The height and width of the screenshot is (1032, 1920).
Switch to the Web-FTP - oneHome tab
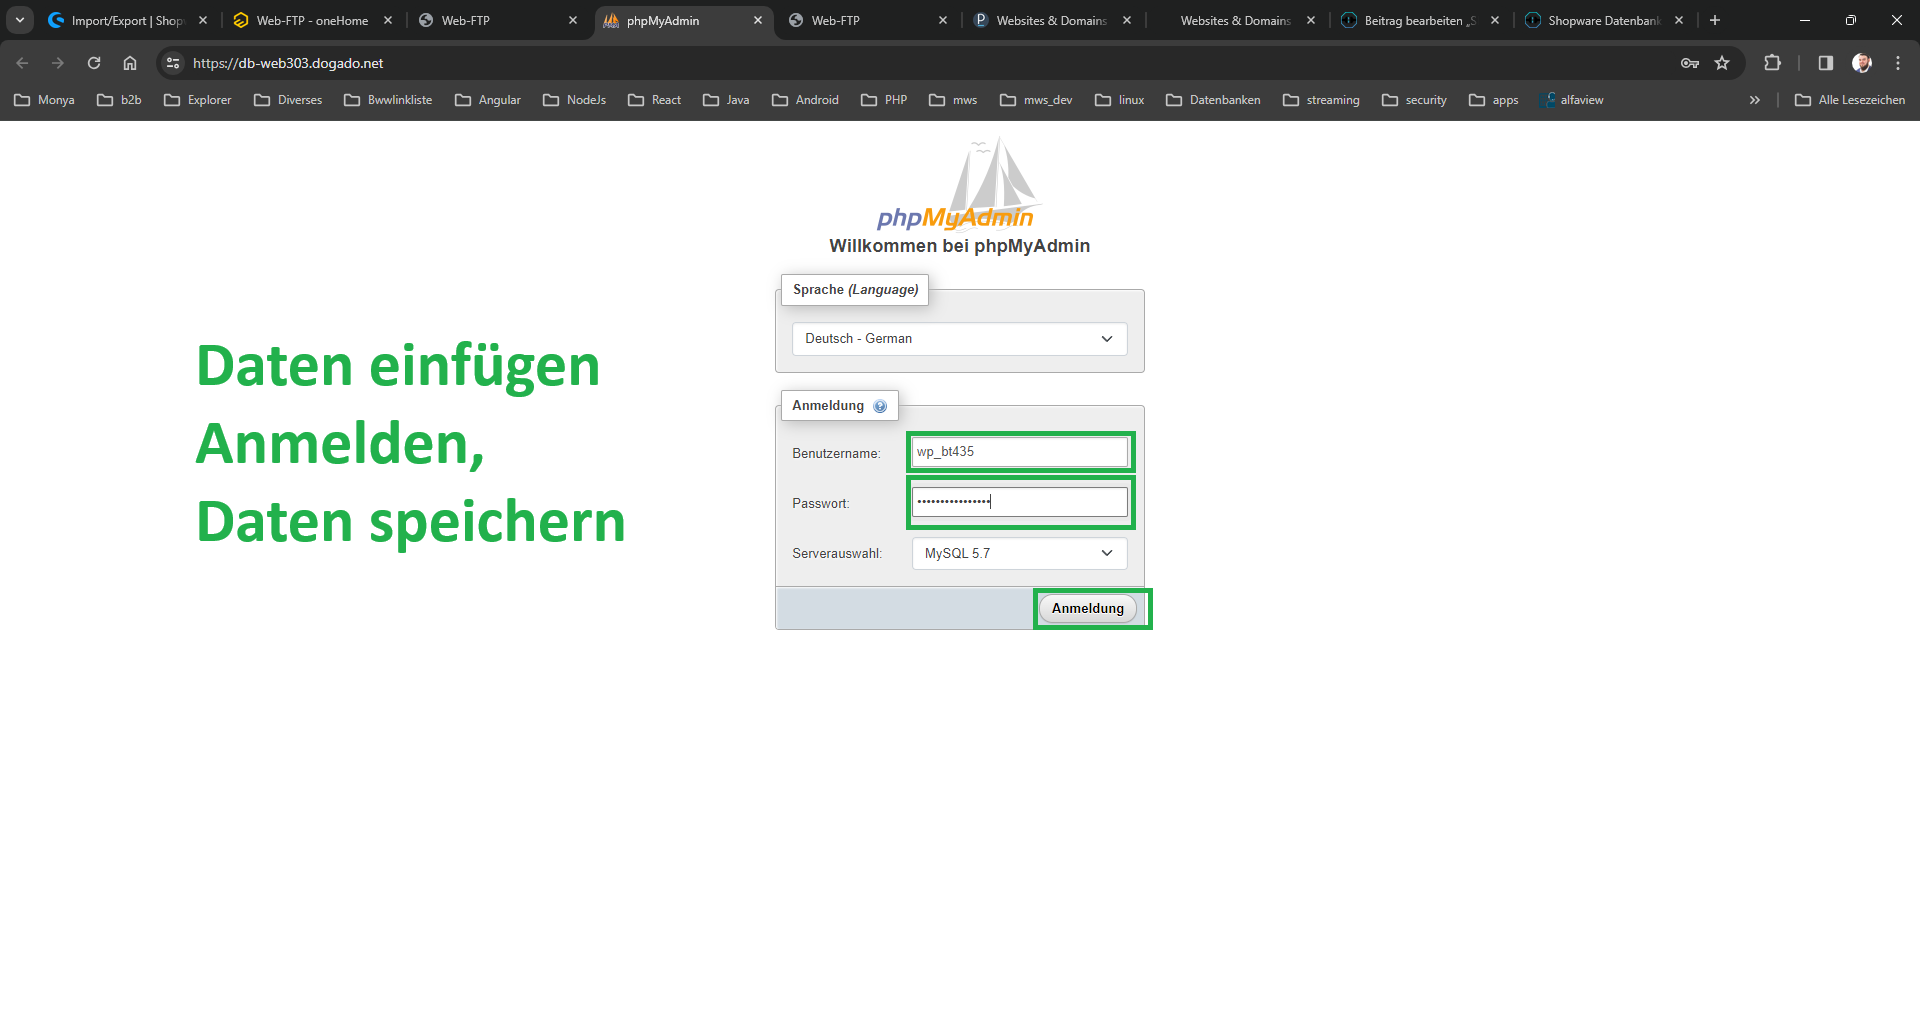(311, 20)
